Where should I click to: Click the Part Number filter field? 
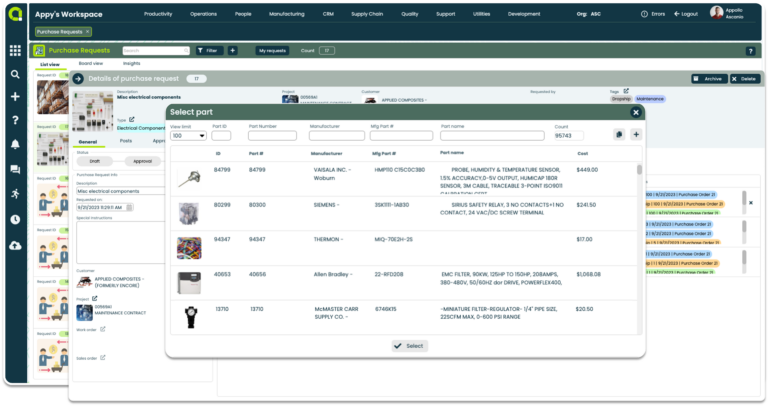tap(272, 136)
